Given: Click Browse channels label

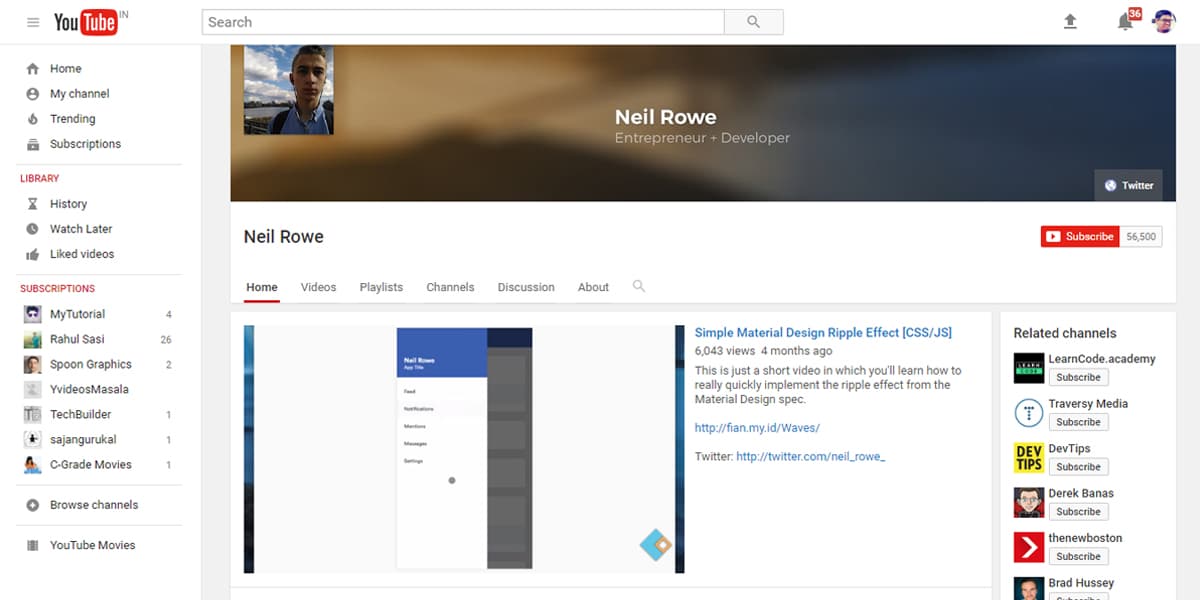Looking at the screenshot, I should (94, 505).
